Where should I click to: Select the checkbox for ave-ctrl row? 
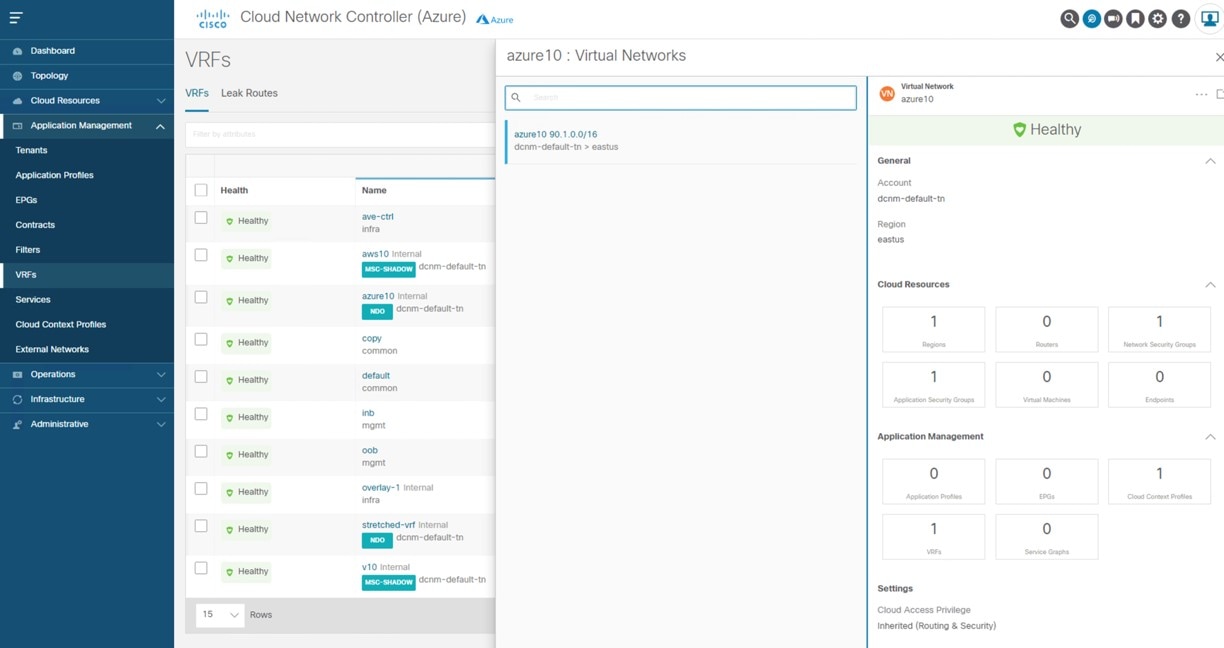[201, 218]
